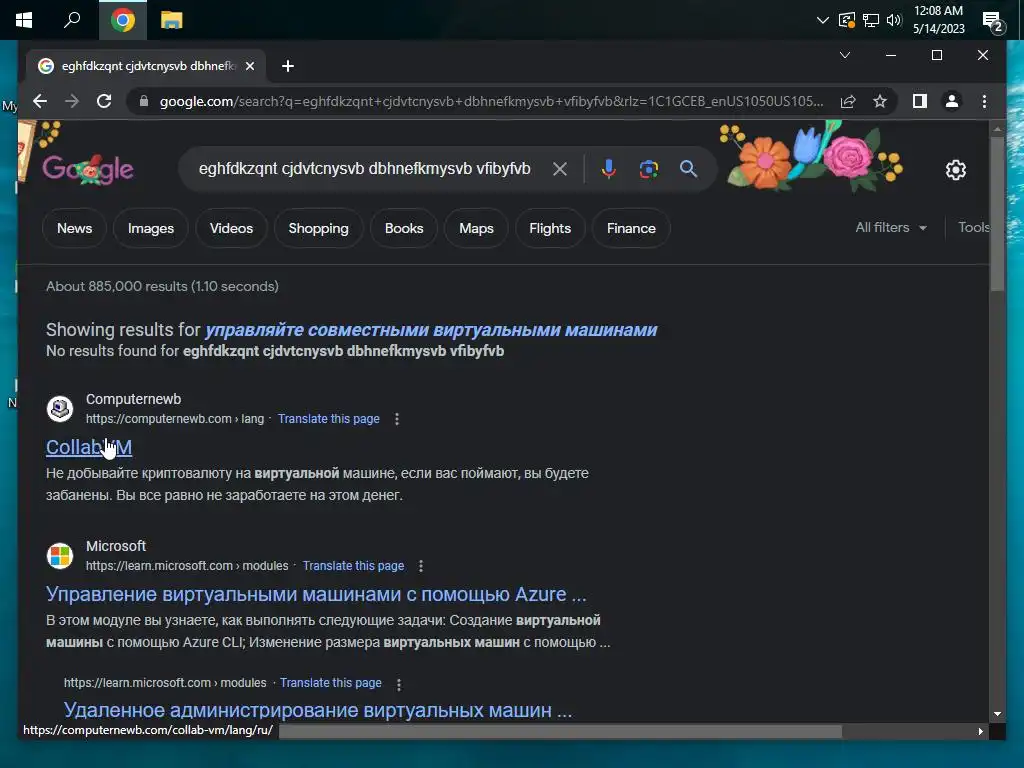Open the notification center

pos(993,22)
